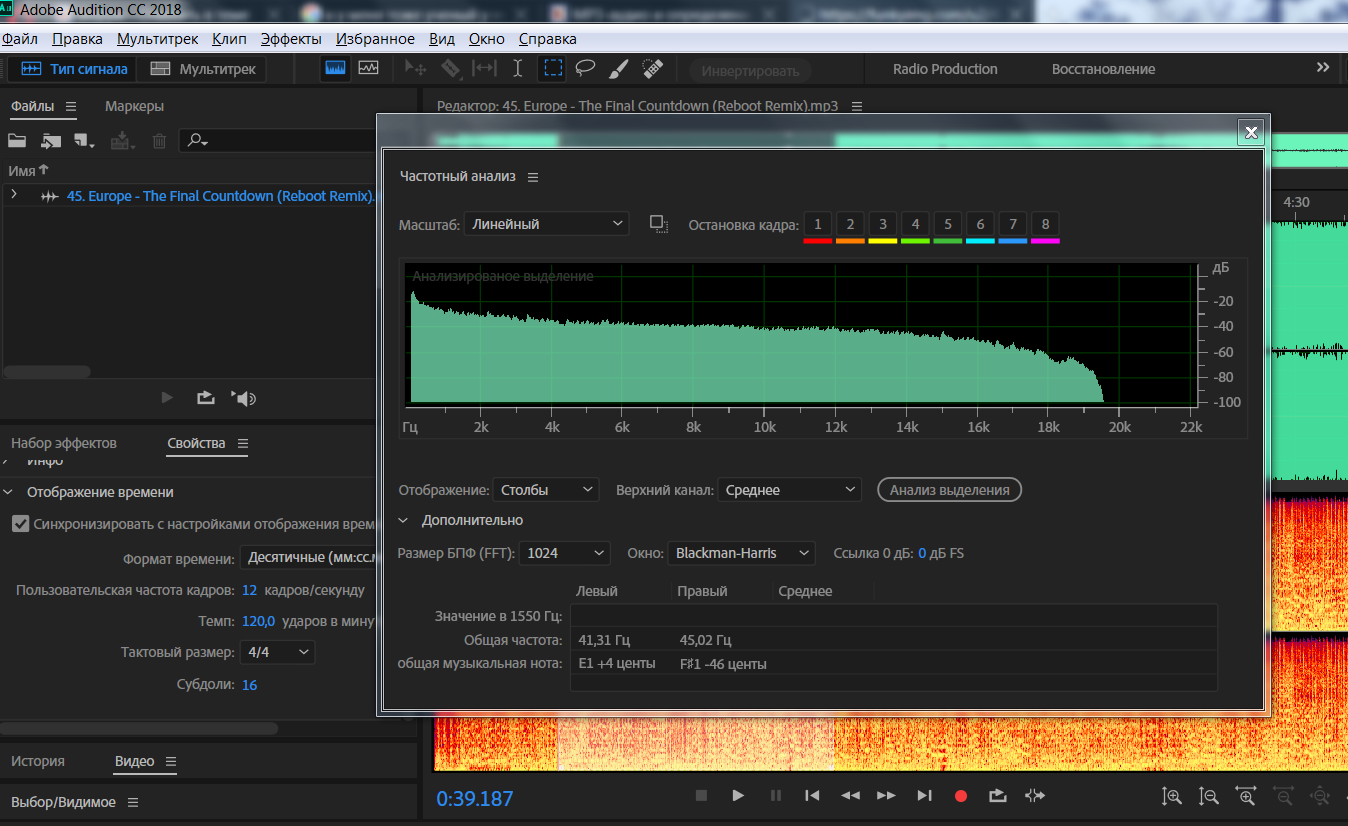Click the New File icon in Files panel
The height and width of the screenshot is (826, 1348).
point(84,141)
